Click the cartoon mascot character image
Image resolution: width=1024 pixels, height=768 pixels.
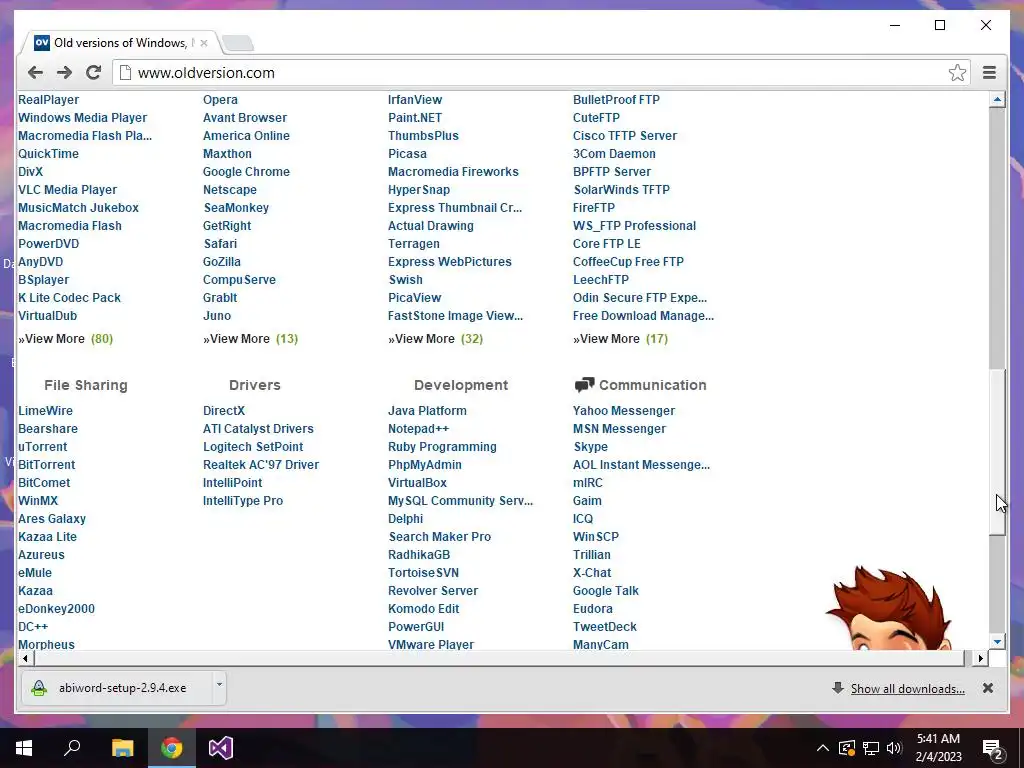(x=888, y=608)
